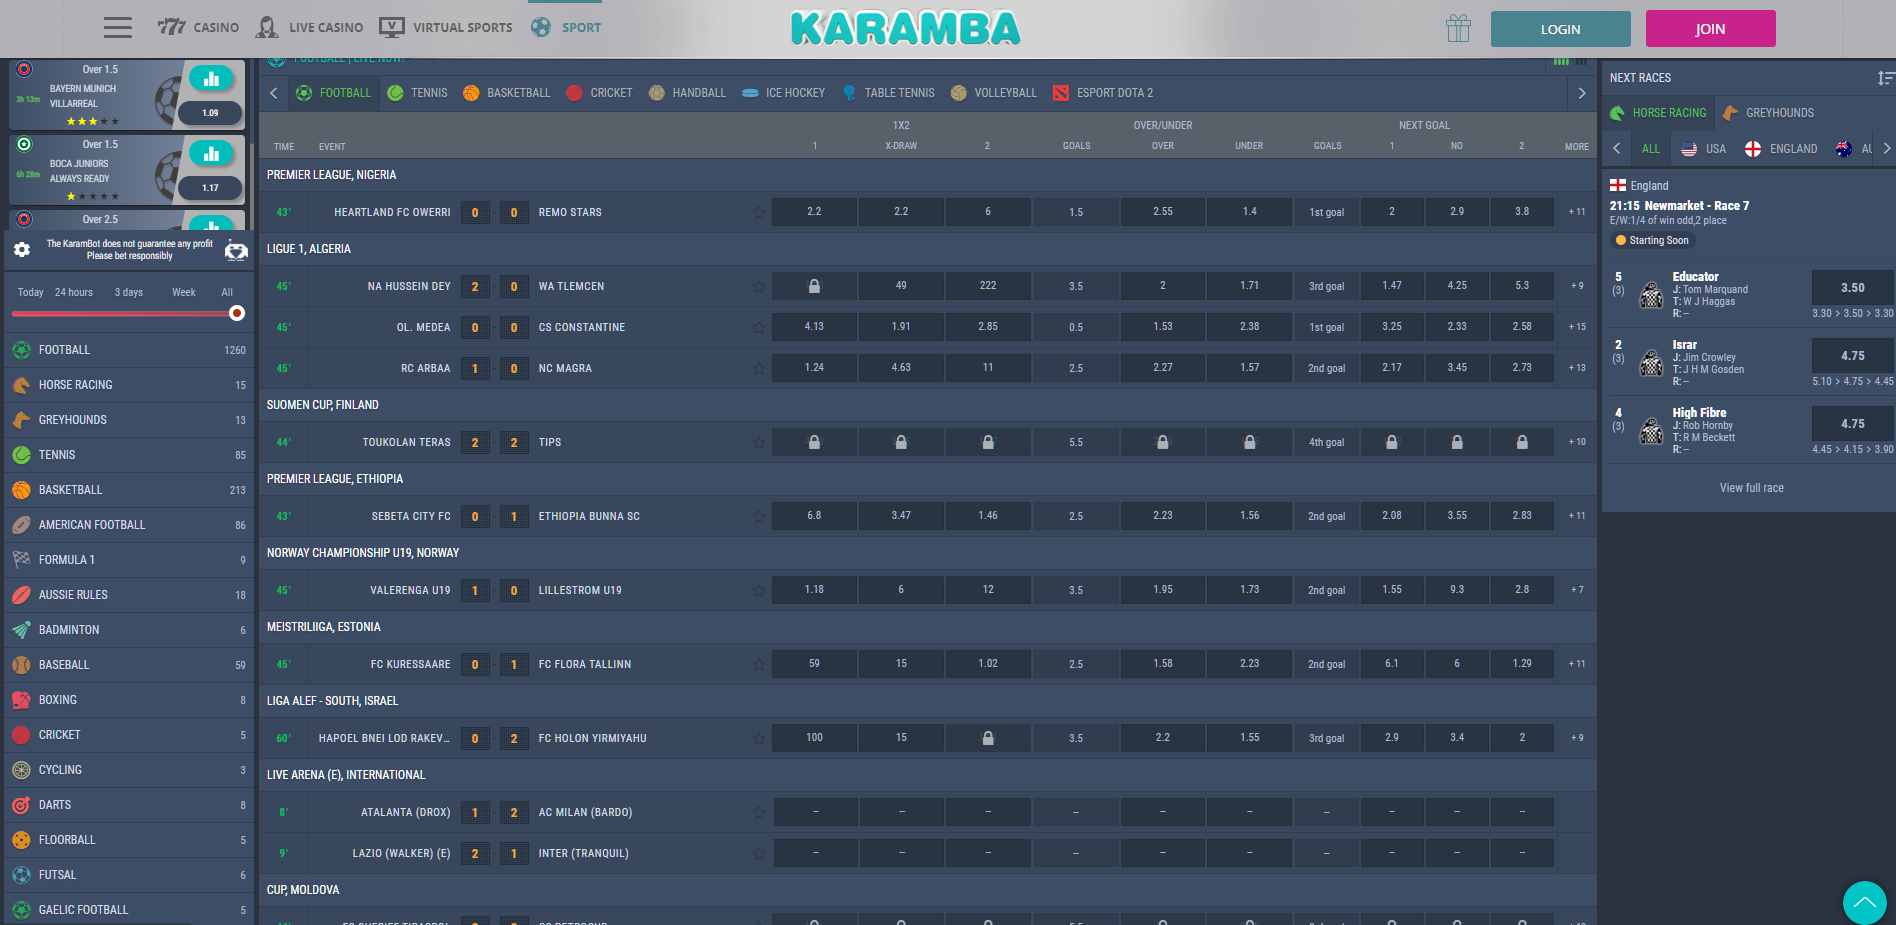Viewport: 1896px width, 925px height.
Task: Favorite the OL. Medea match star
Action: pyautogui.click(x=759, y=327)
